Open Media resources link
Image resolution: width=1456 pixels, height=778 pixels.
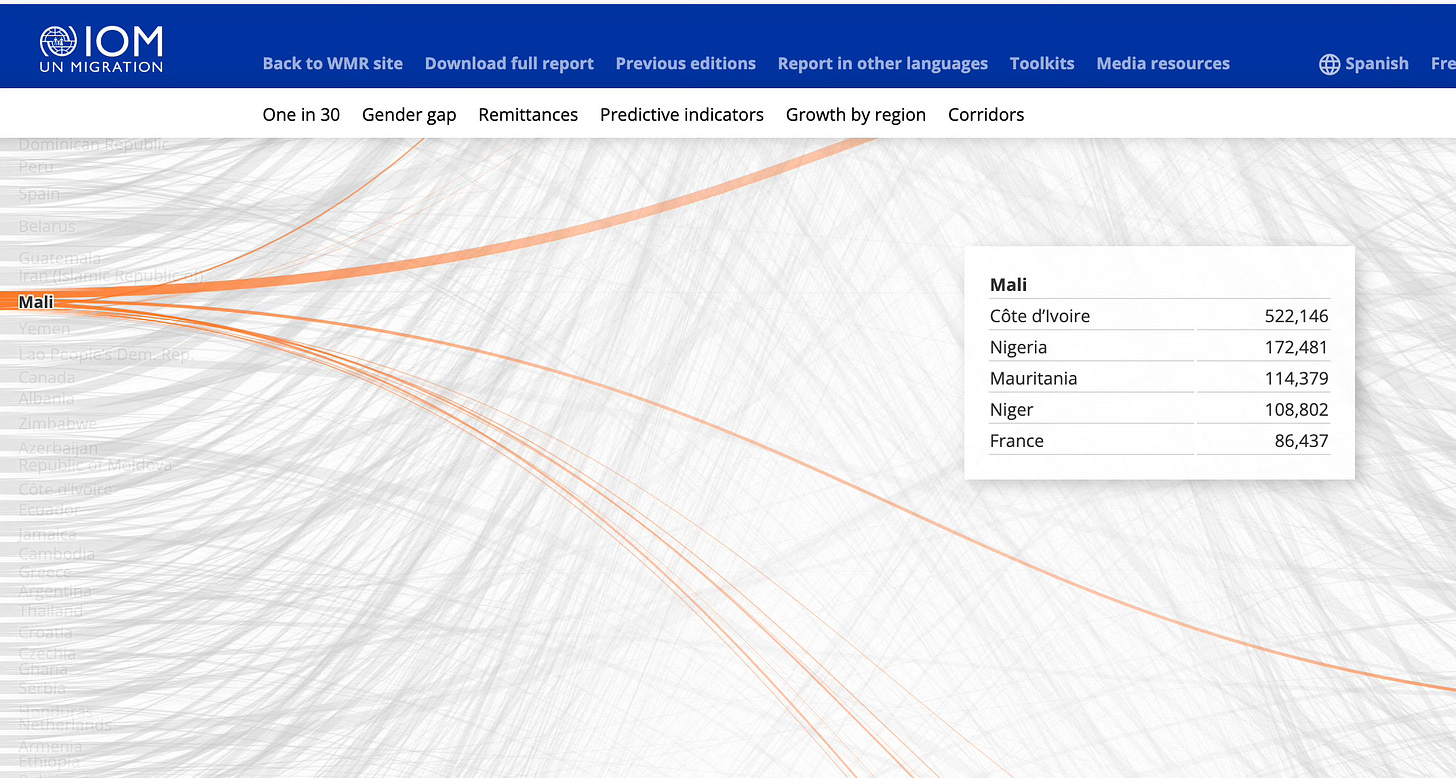click(x=1163, y=63)
